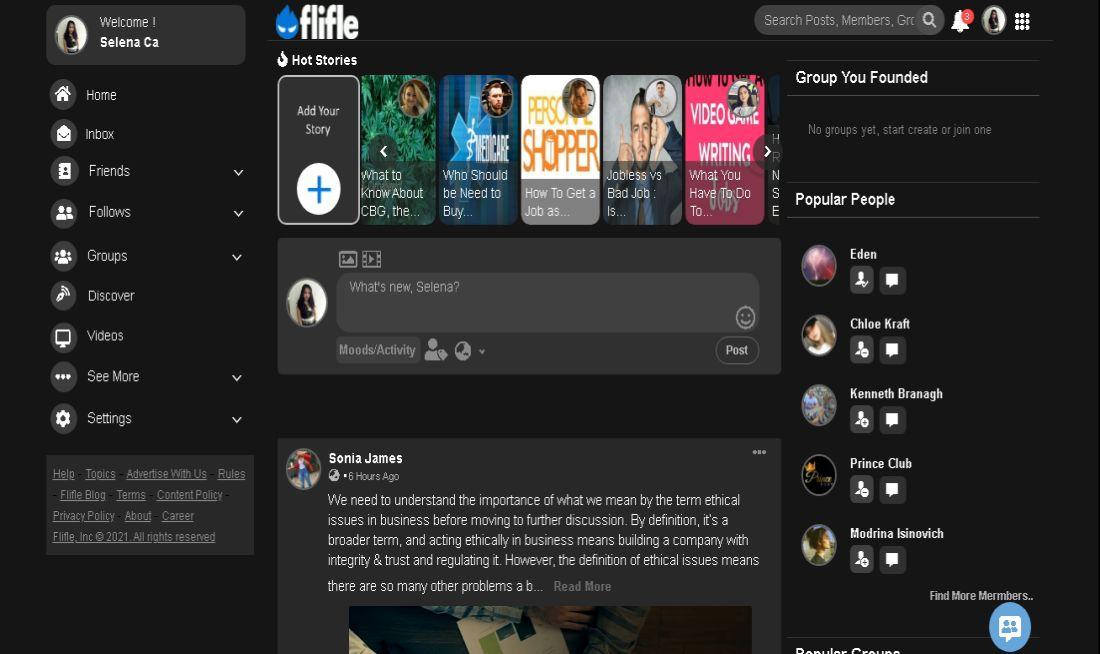
Task: Click the video upload icon in composer
Action: tap(372, 260)
